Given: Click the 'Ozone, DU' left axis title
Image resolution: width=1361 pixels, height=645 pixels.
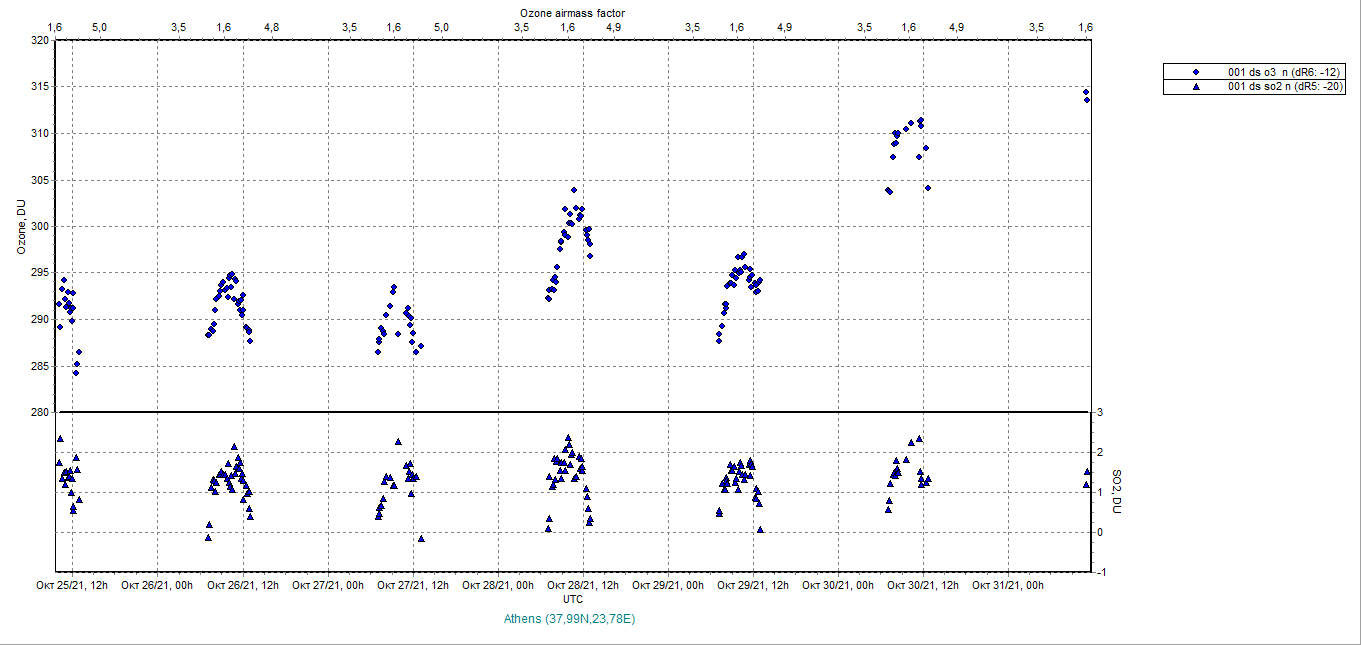Looking at the screenshot, I should coord(20,227).
